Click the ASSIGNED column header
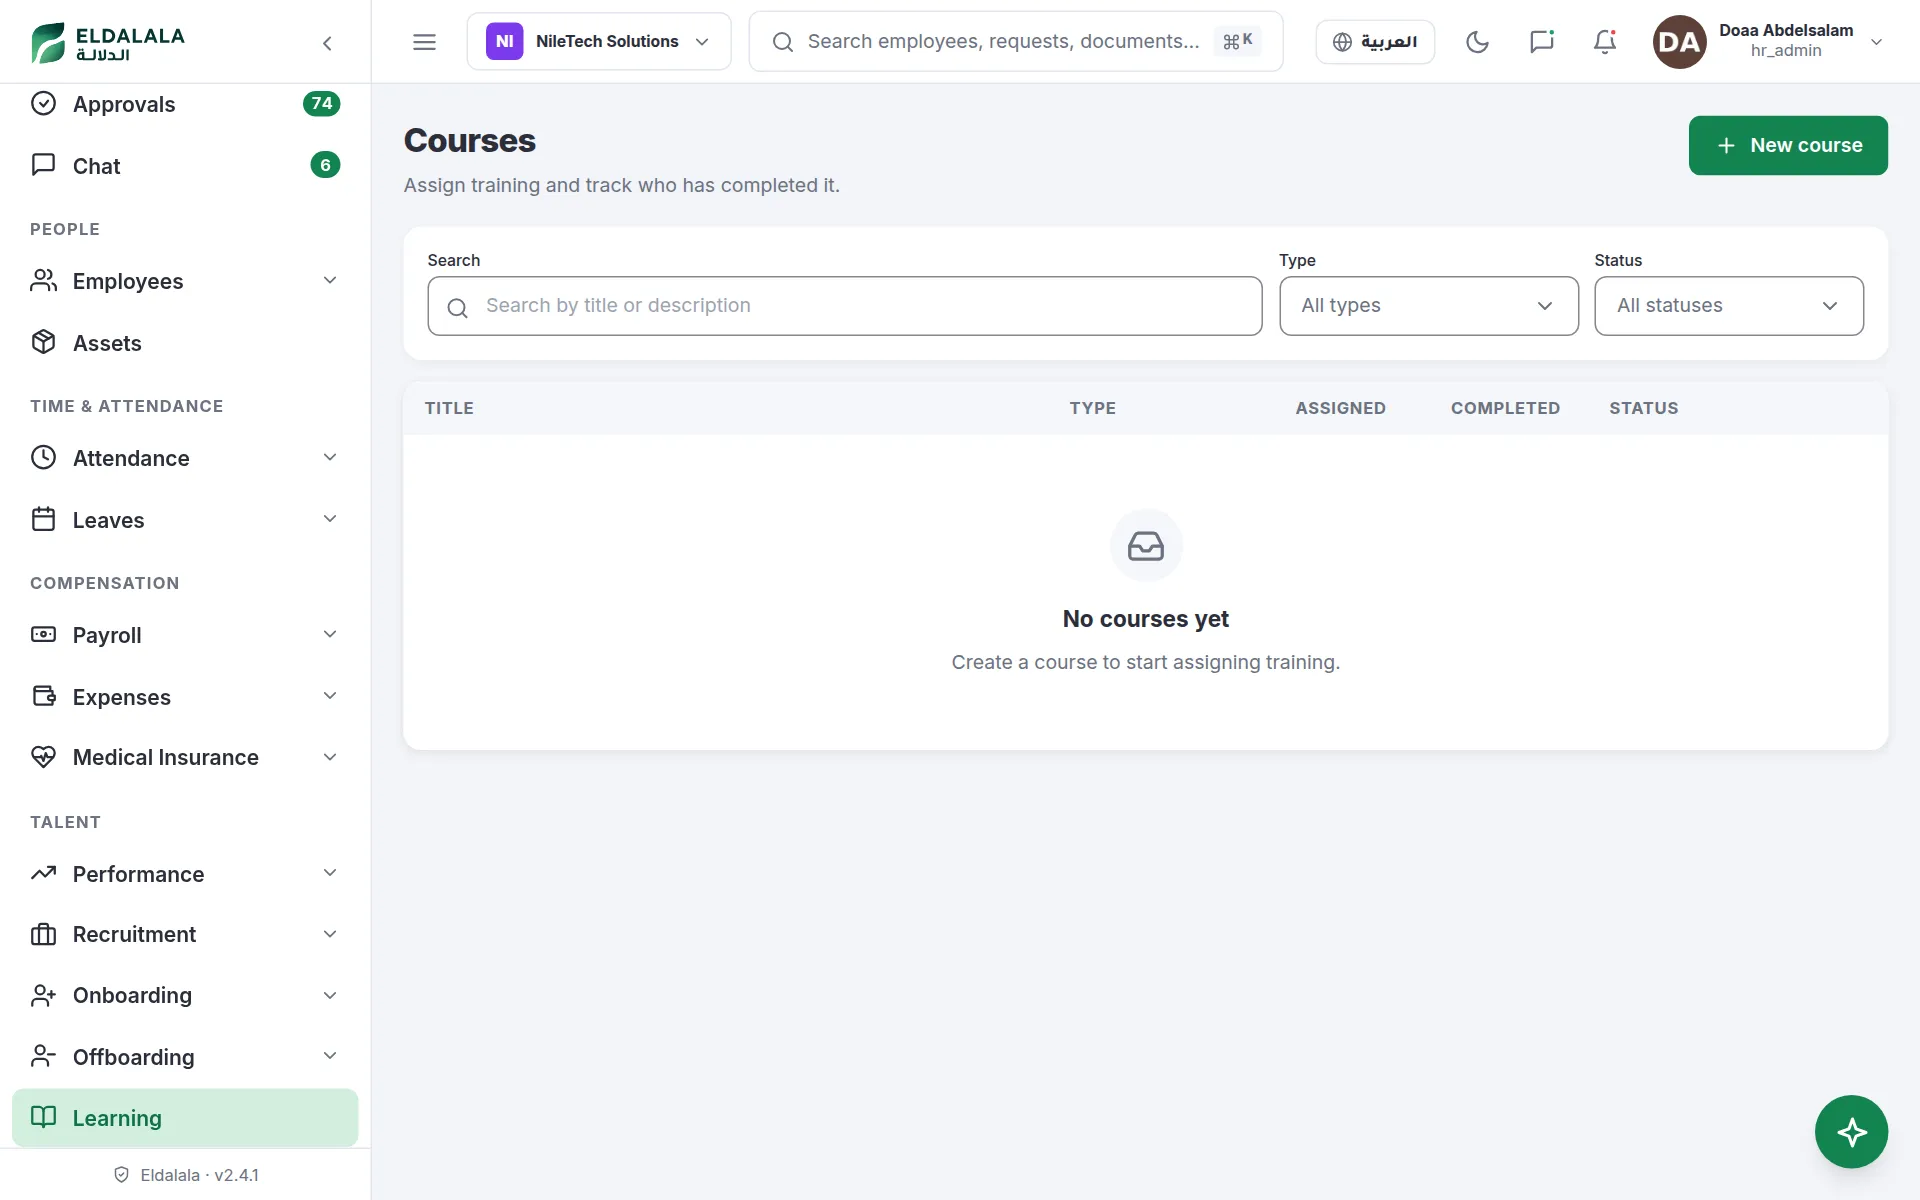This screenshot has width=1920, height=1200. (x=1340, y=408)
